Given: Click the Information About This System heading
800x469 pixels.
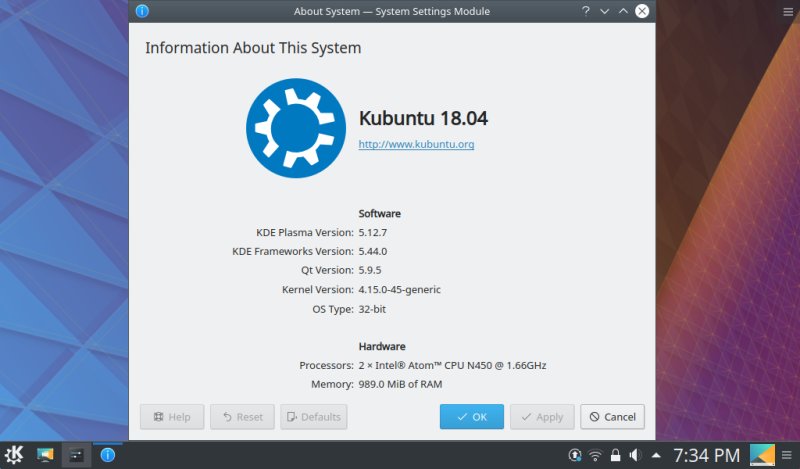Looking at the screenshot, I should coord(253,48).
